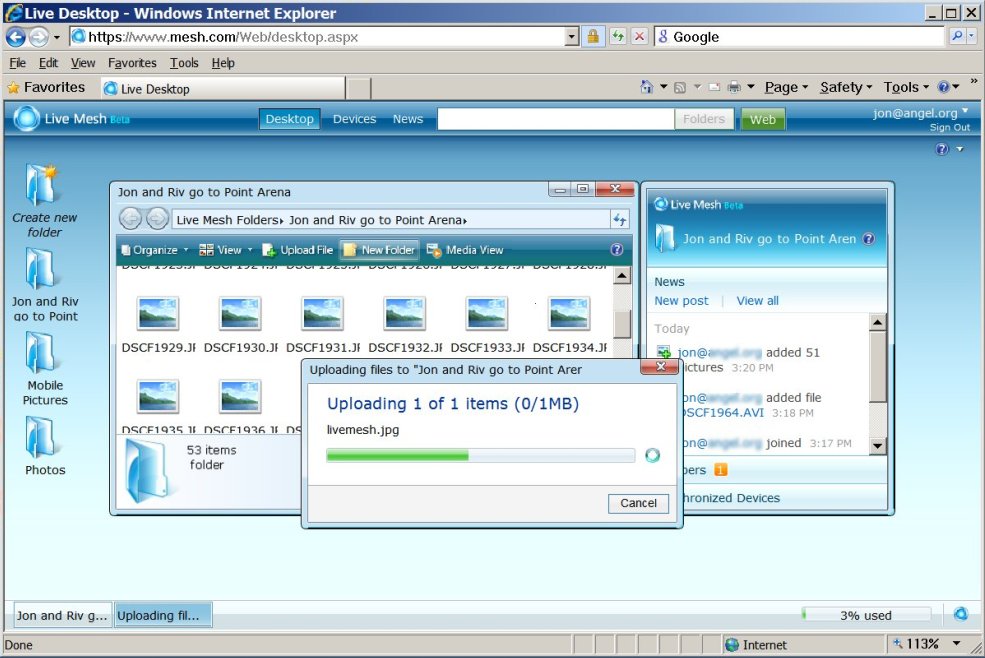
Task: Select the Desktop tab in Live Mesh
Action: point(290,119)
